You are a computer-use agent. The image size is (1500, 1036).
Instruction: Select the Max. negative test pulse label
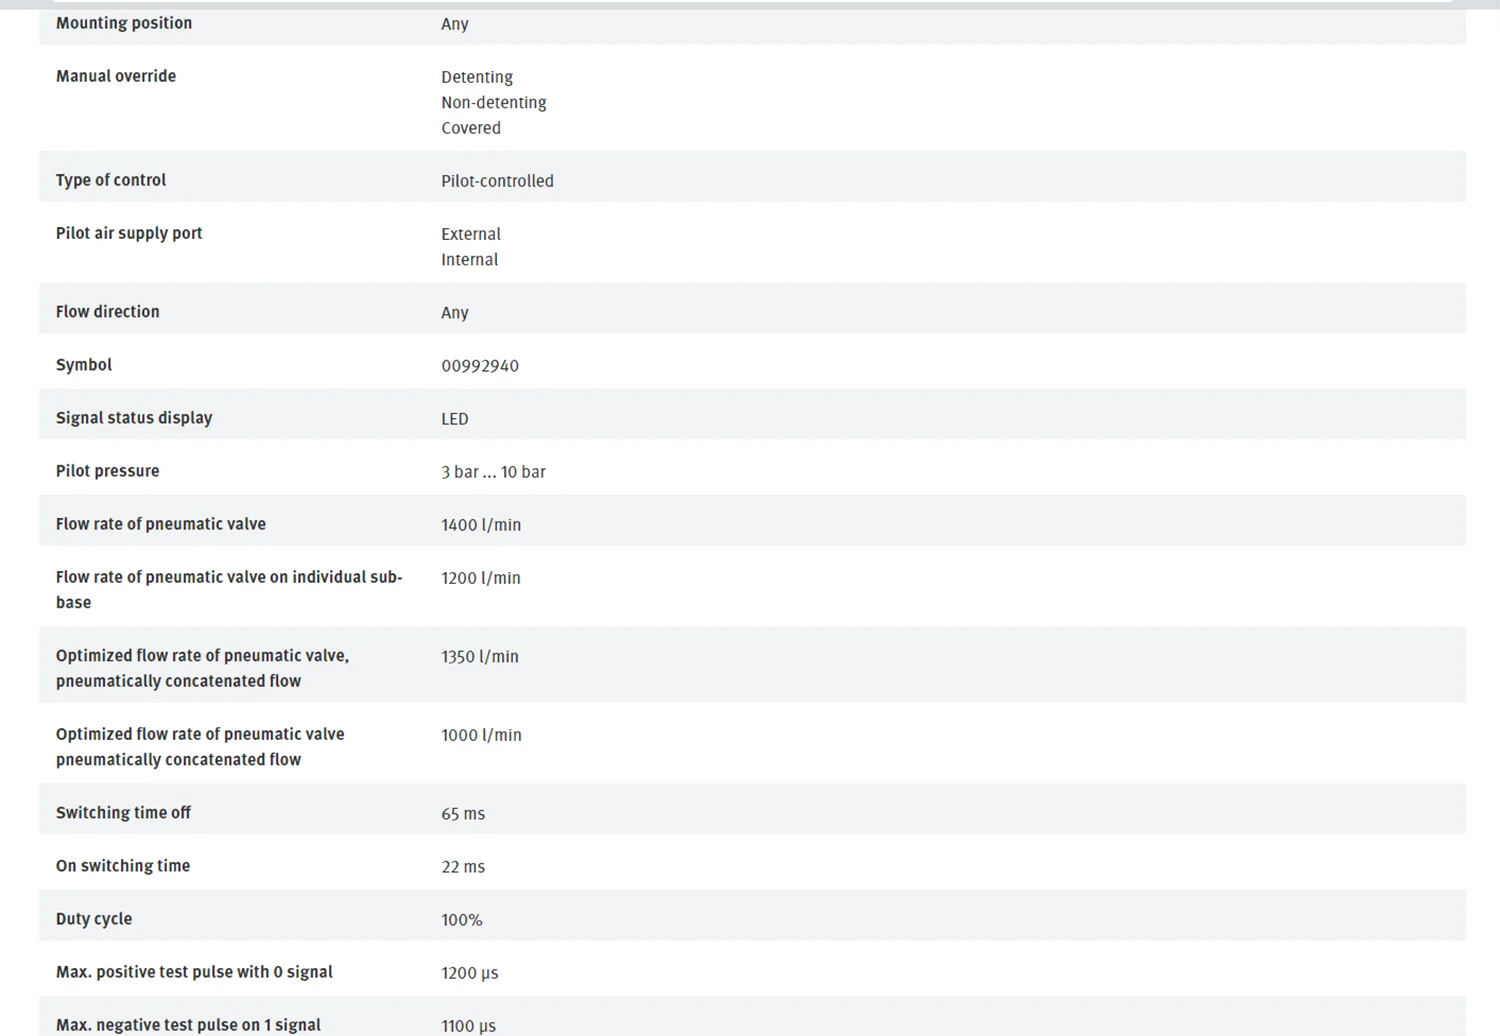(x=188, y=1025)
